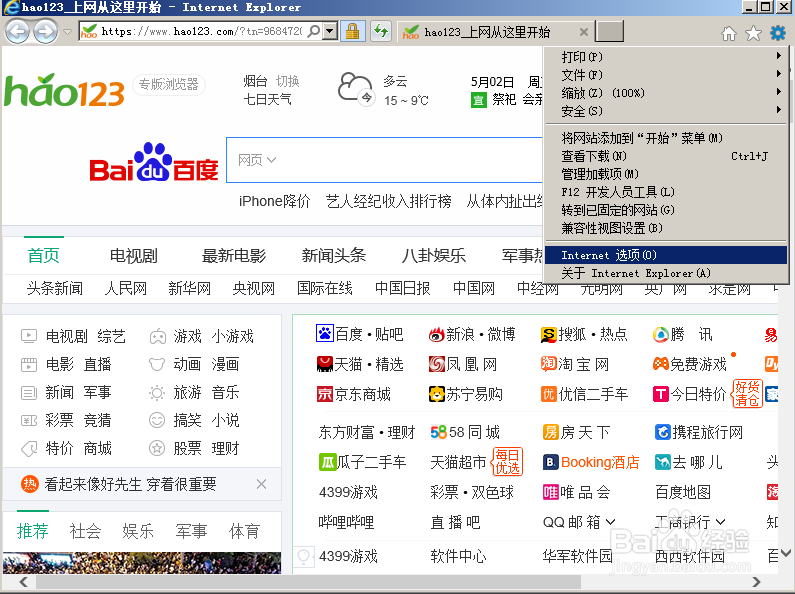Click the horizontal scrollbar right arrow
Screen dimensions: 795x594
[756, 582]
